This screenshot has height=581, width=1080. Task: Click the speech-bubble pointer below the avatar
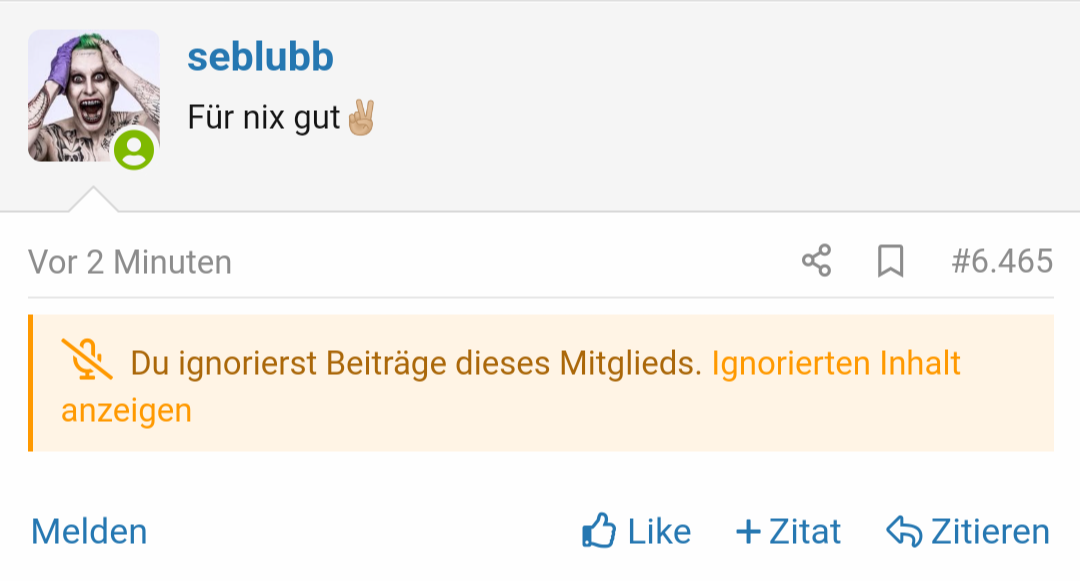click(x=93, y=199)
